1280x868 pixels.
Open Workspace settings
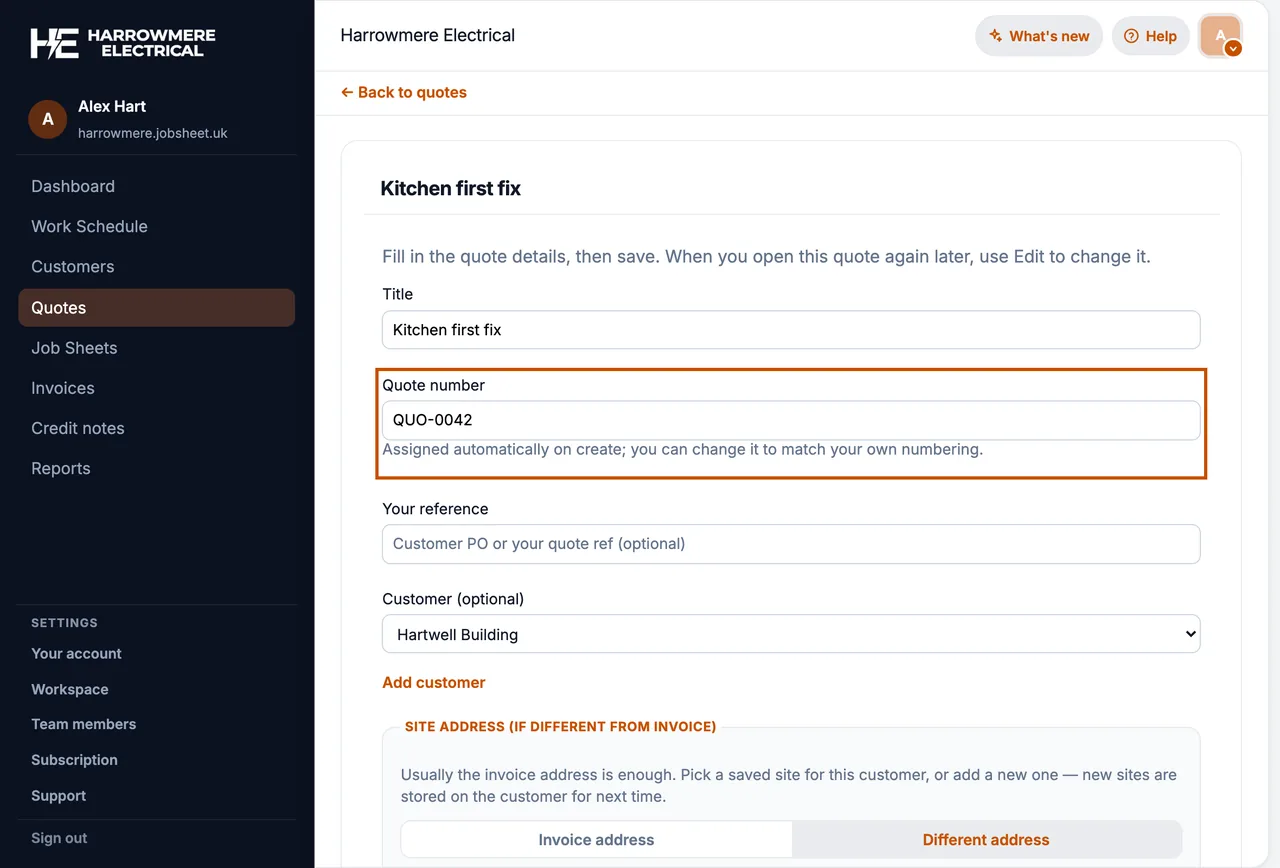(70, 689)
